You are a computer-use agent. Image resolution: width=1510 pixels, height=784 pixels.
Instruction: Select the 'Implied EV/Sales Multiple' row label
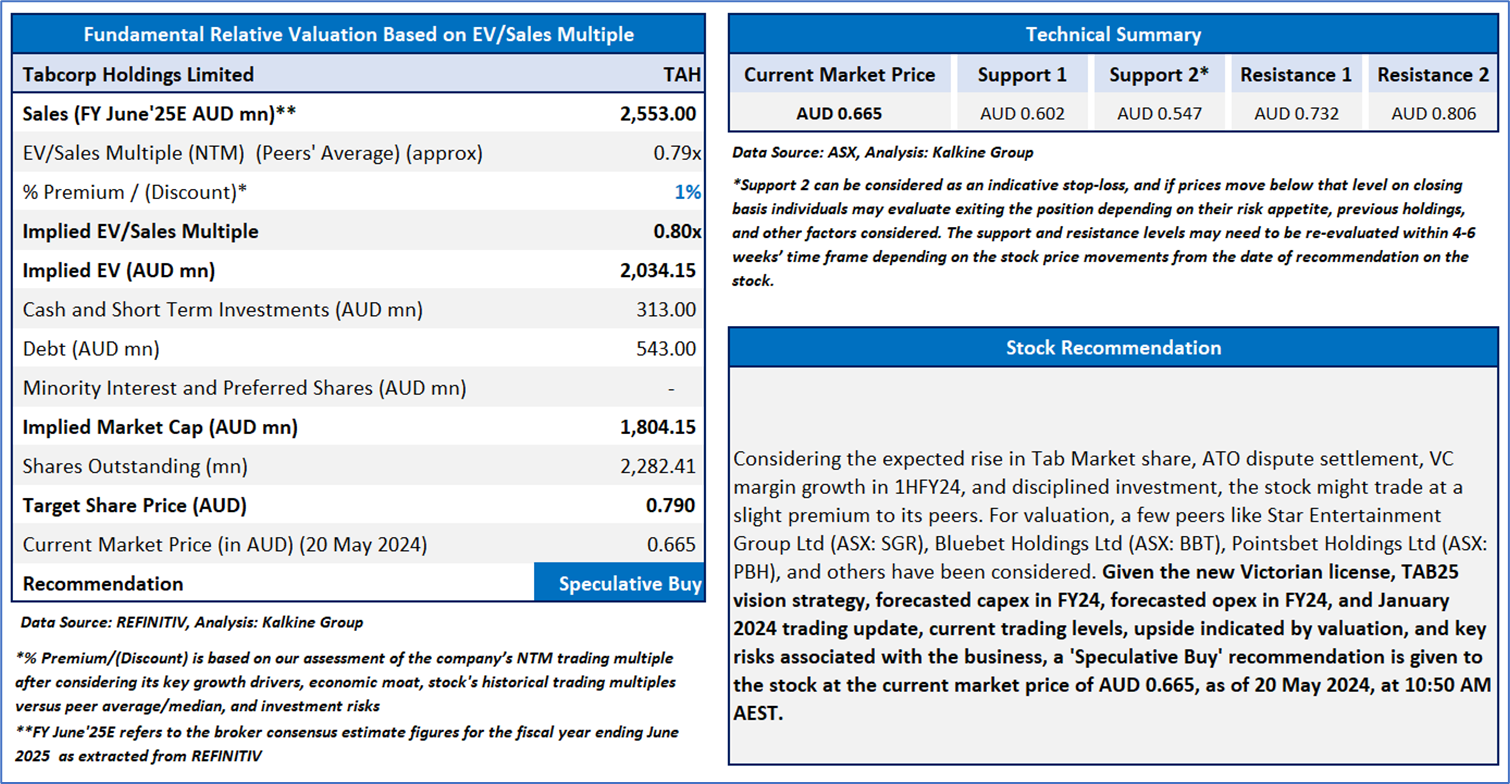coord(140,231)
